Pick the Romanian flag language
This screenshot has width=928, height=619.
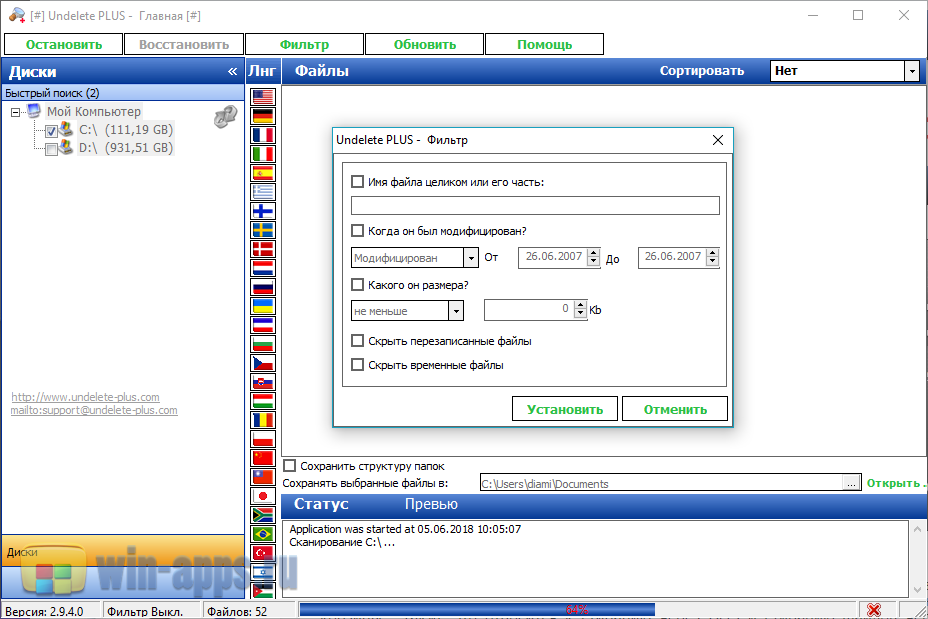click(263, 420)
